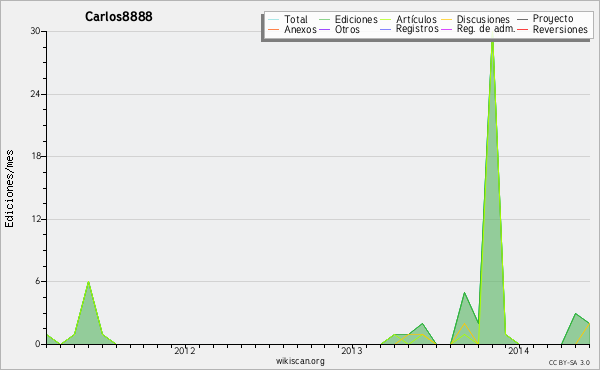The image size is (600, 370).
Task: Select the Ediciones legend label
Action: [356, 19]
